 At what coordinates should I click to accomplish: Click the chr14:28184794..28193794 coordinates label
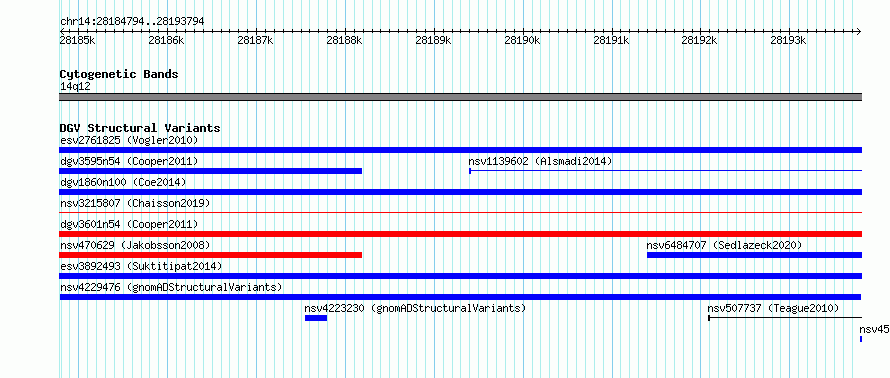[x=132, y=22]
